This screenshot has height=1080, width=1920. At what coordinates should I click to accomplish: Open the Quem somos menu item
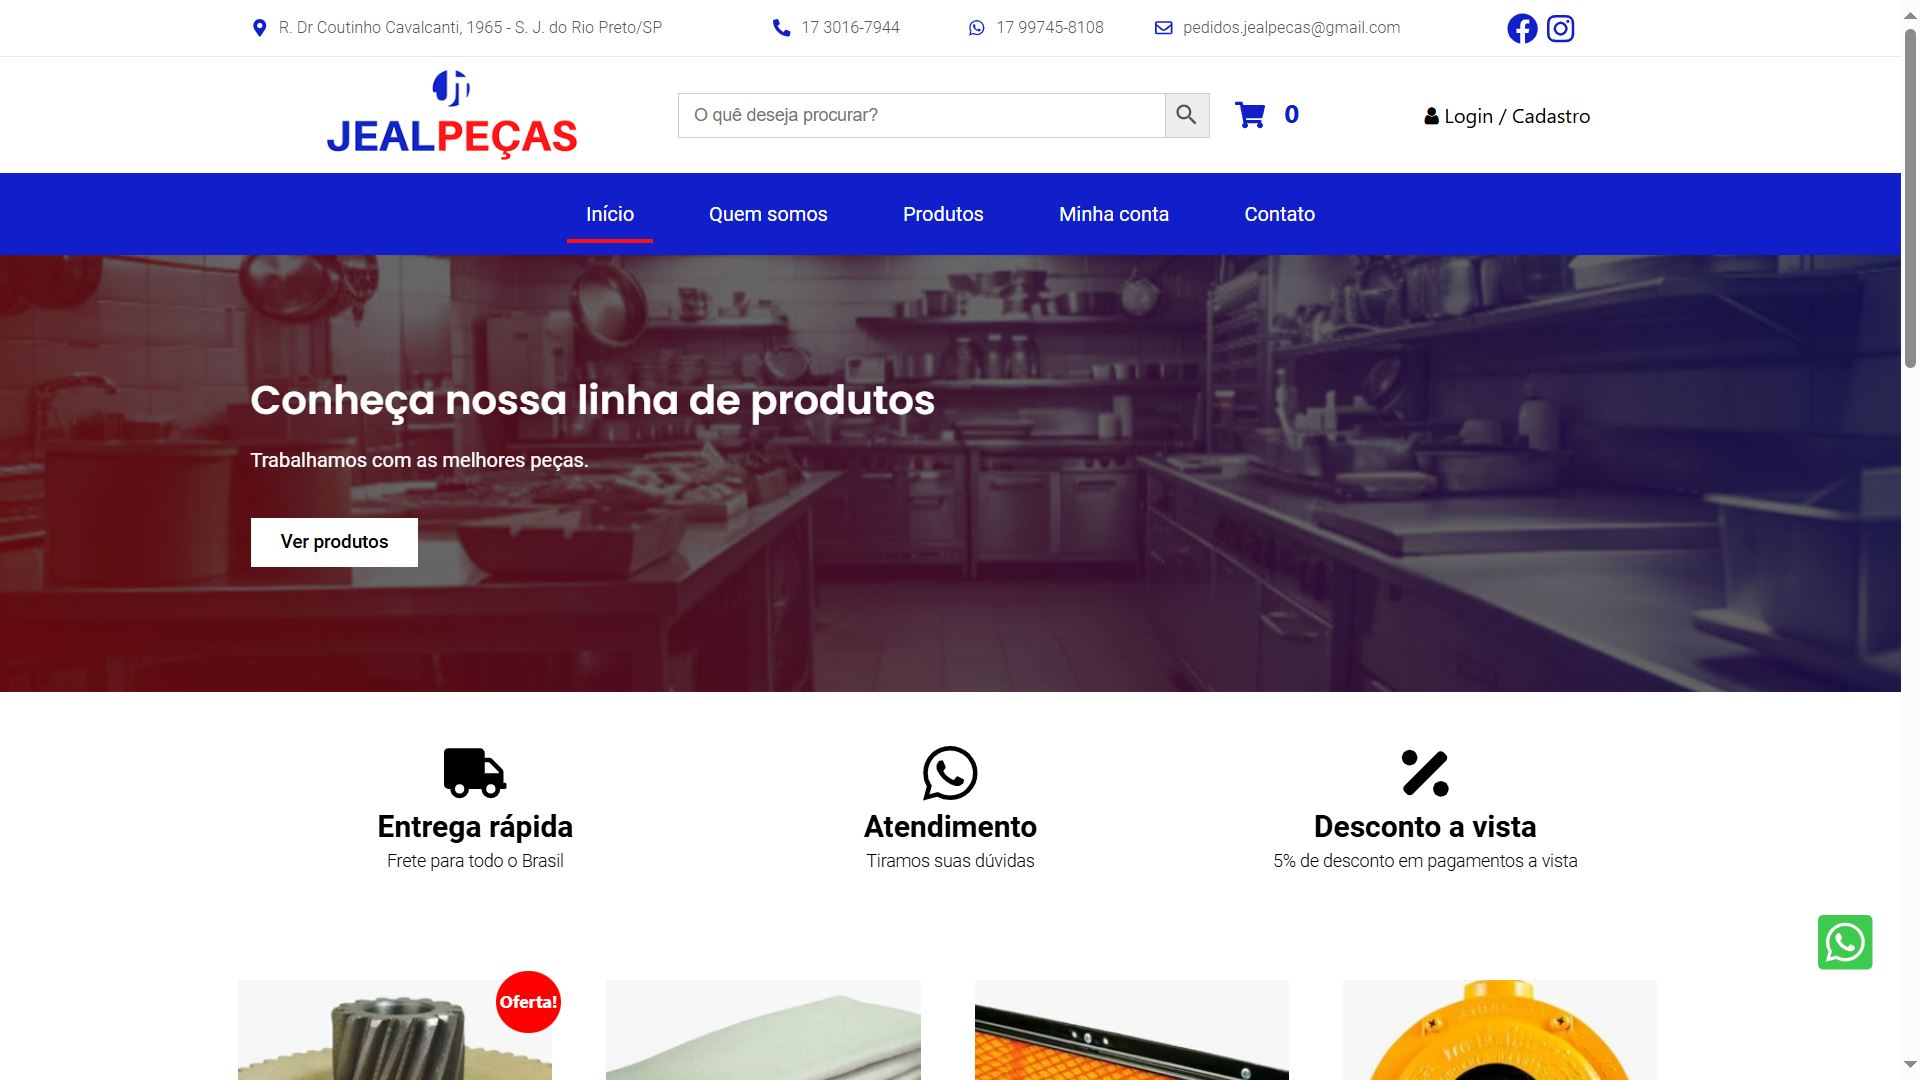(x=768, y=214)
